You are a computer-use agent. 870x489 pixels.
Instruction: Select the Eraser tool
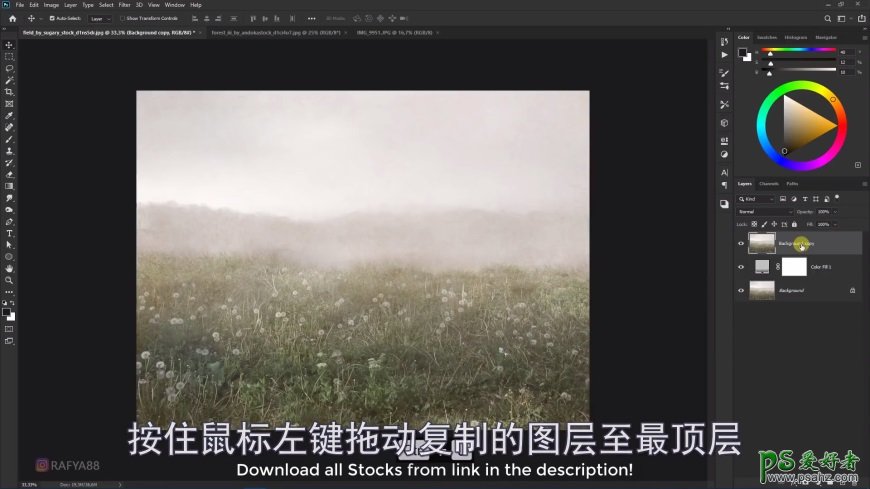[x=9, y=174]
